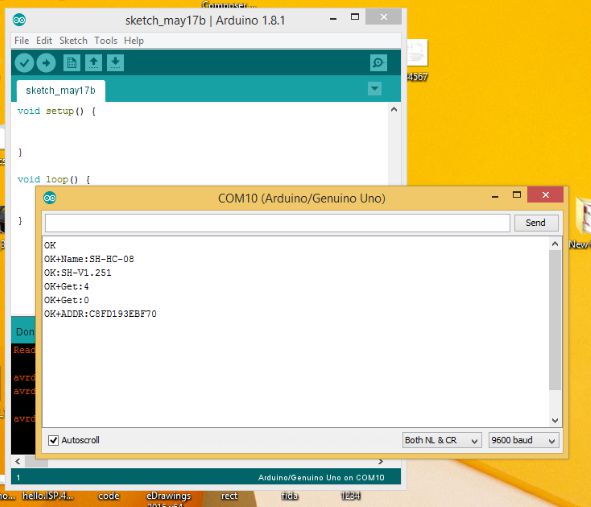
Task: Click Arduino logo icon in sketch window title bar
Action: [x=19, y=20]
